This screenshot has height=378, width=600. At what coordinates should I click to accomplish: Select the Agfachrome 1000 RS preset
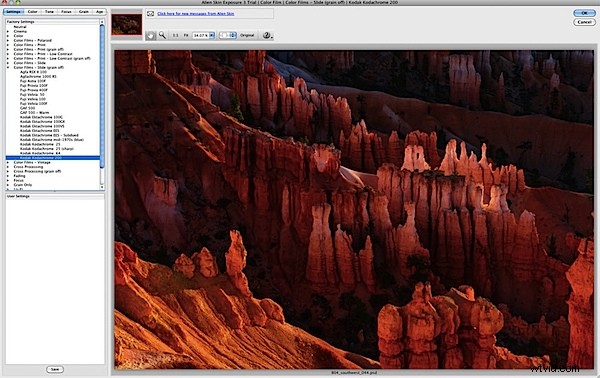coord(38,77)
